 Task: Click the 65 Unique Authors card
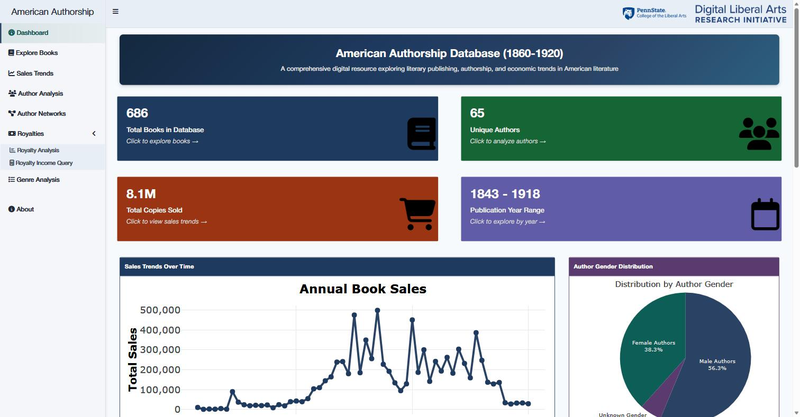tap(621, 129)
